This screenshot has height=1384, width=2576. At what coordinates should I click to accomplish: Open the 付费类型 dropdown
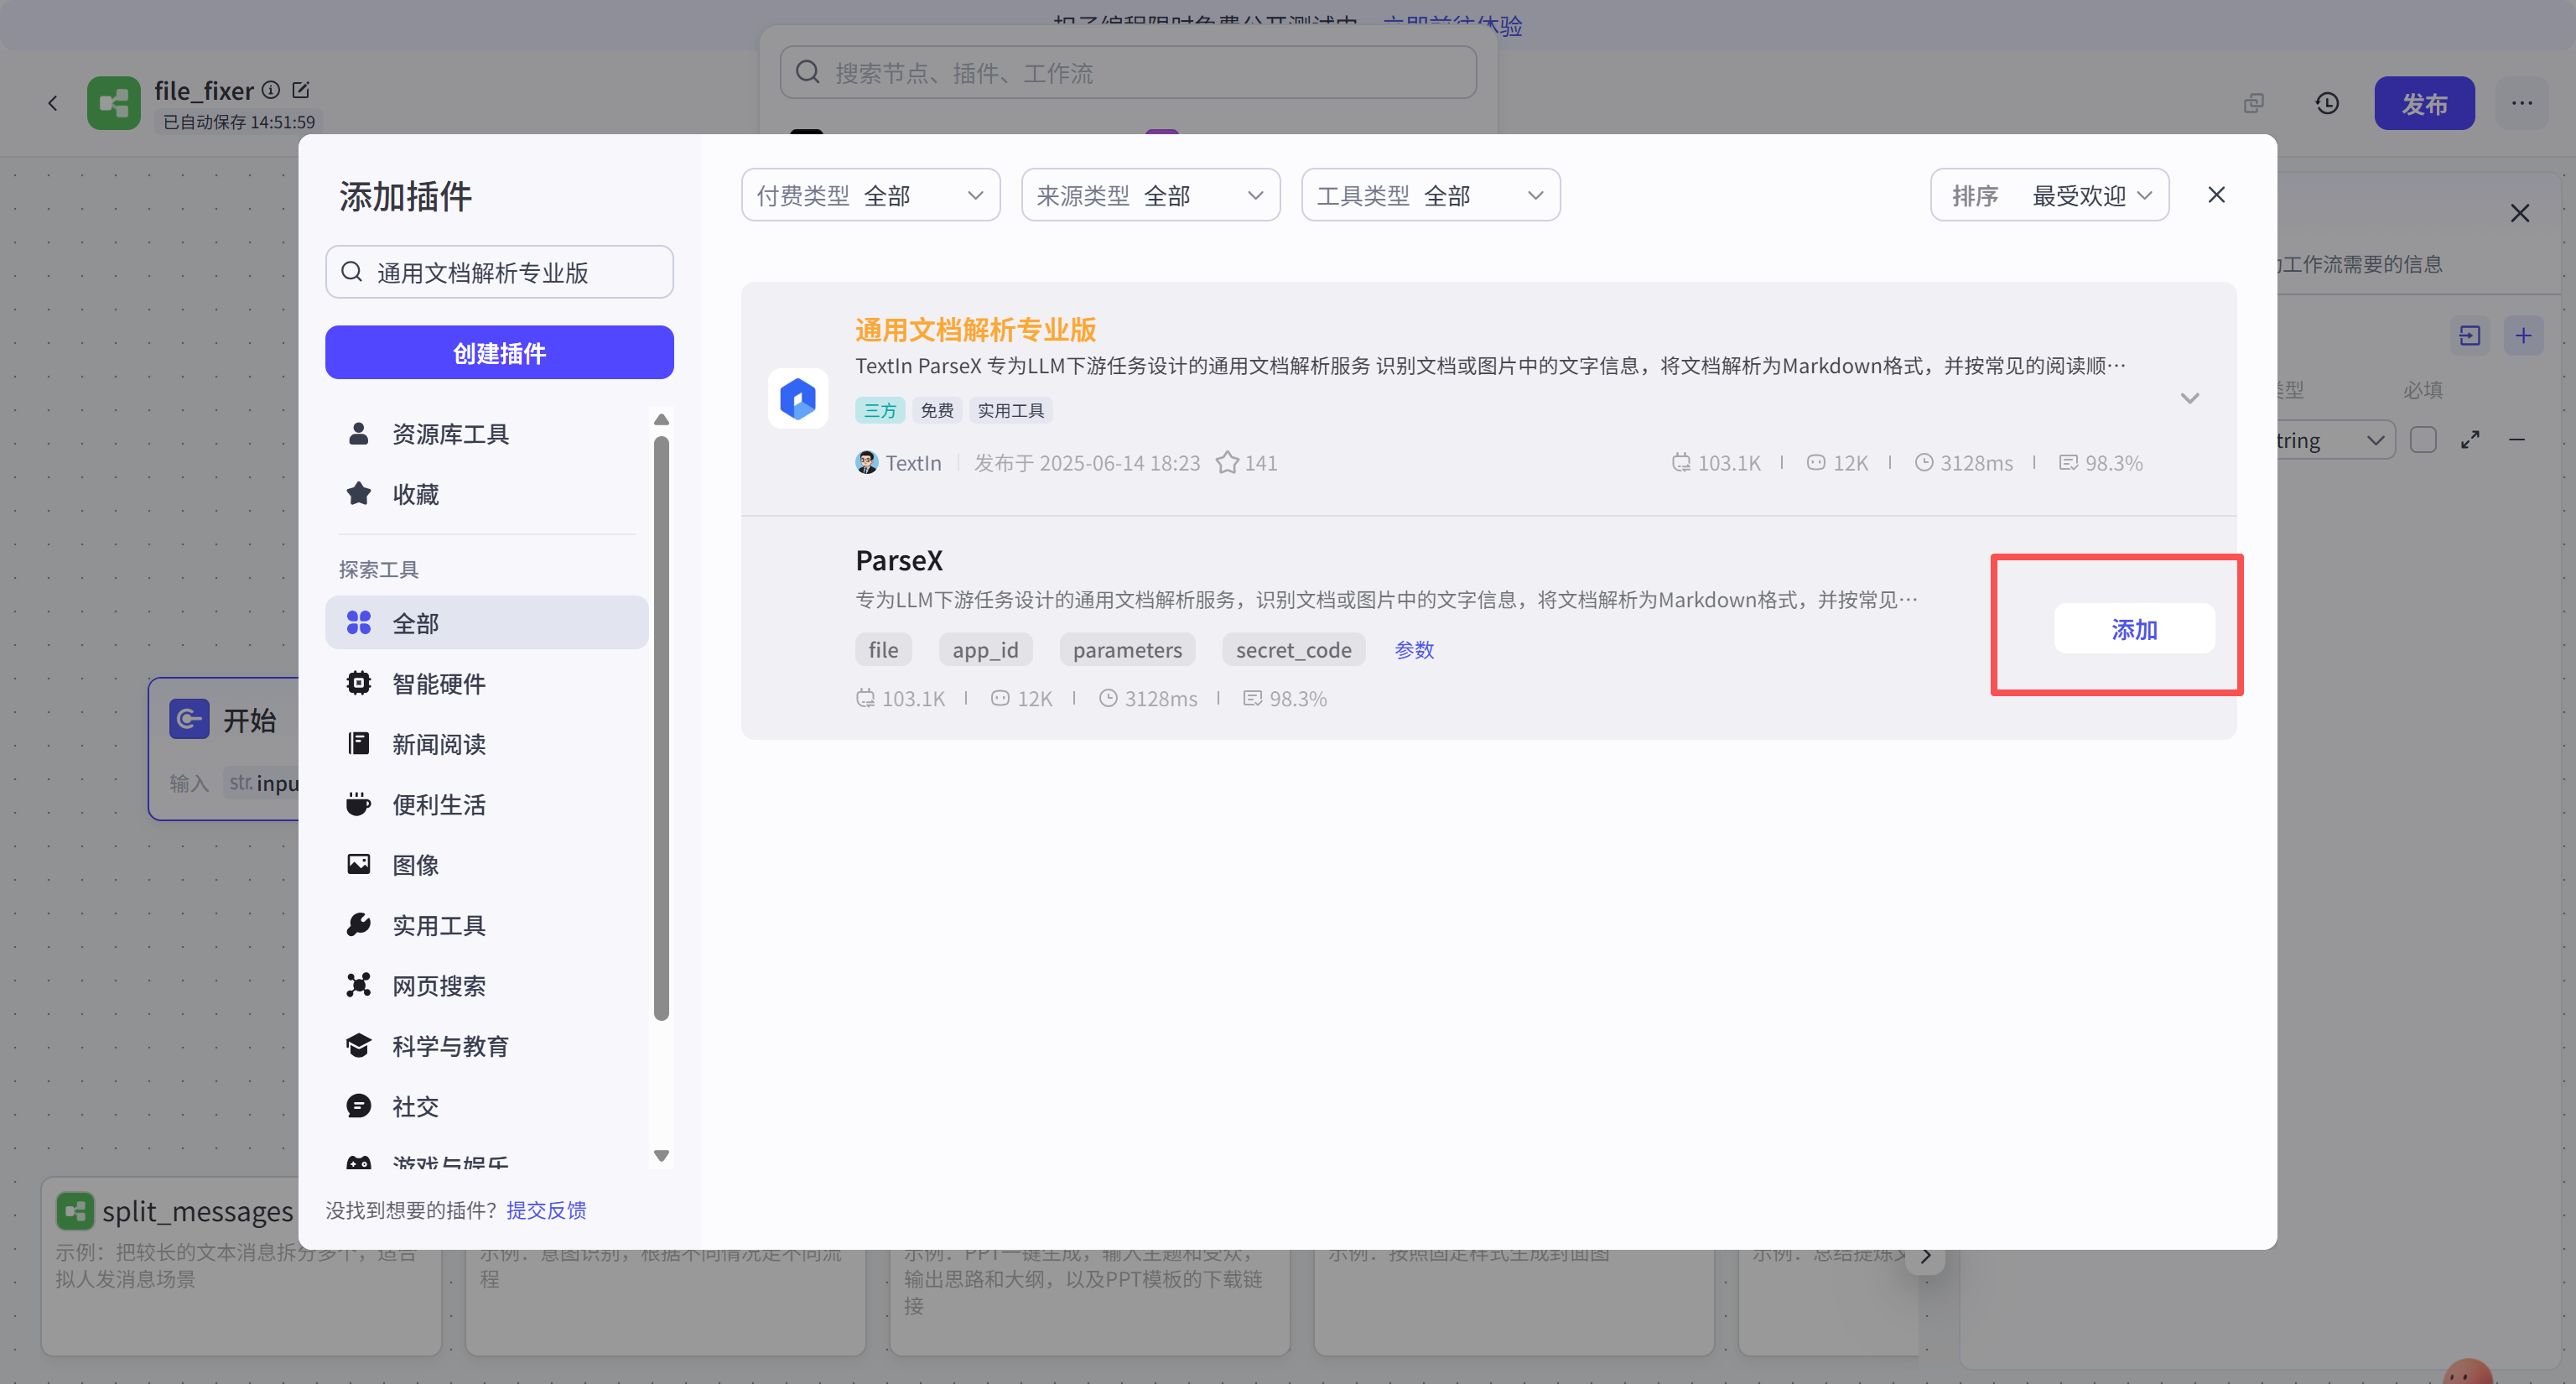pyautogui.click(x=870, y=195)
